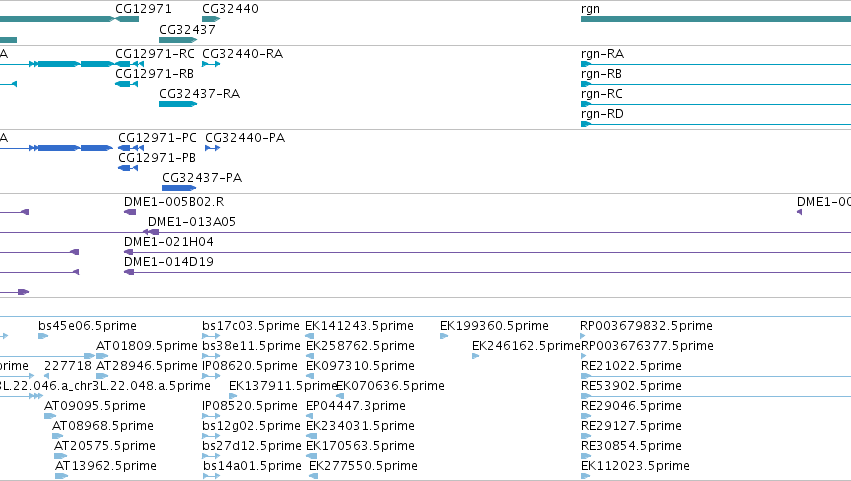Click EST bs45e06.5prime
This screenshot has width=851, height=481.
(x=87, y=326)
